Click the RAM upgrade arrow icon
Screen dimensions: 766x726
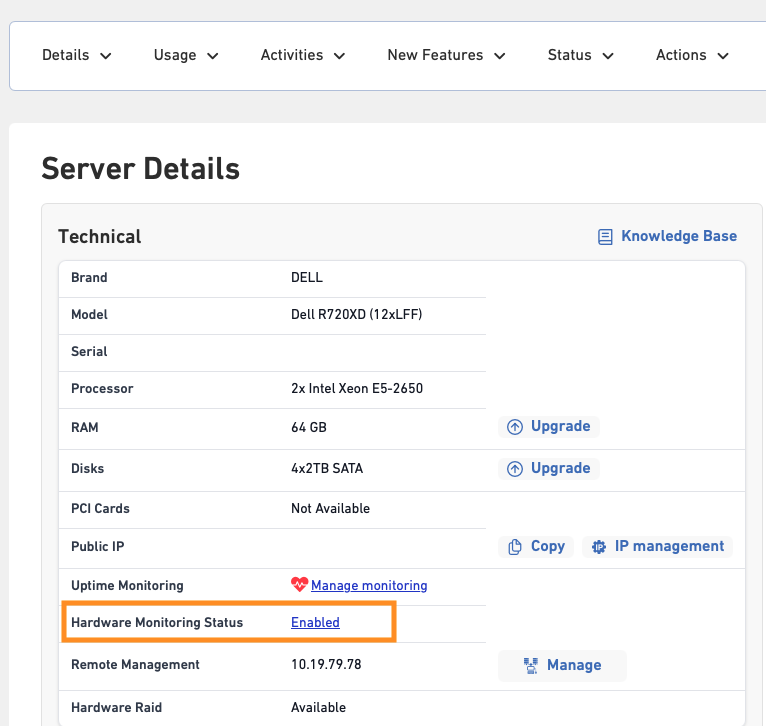click(x=514, y=427)
